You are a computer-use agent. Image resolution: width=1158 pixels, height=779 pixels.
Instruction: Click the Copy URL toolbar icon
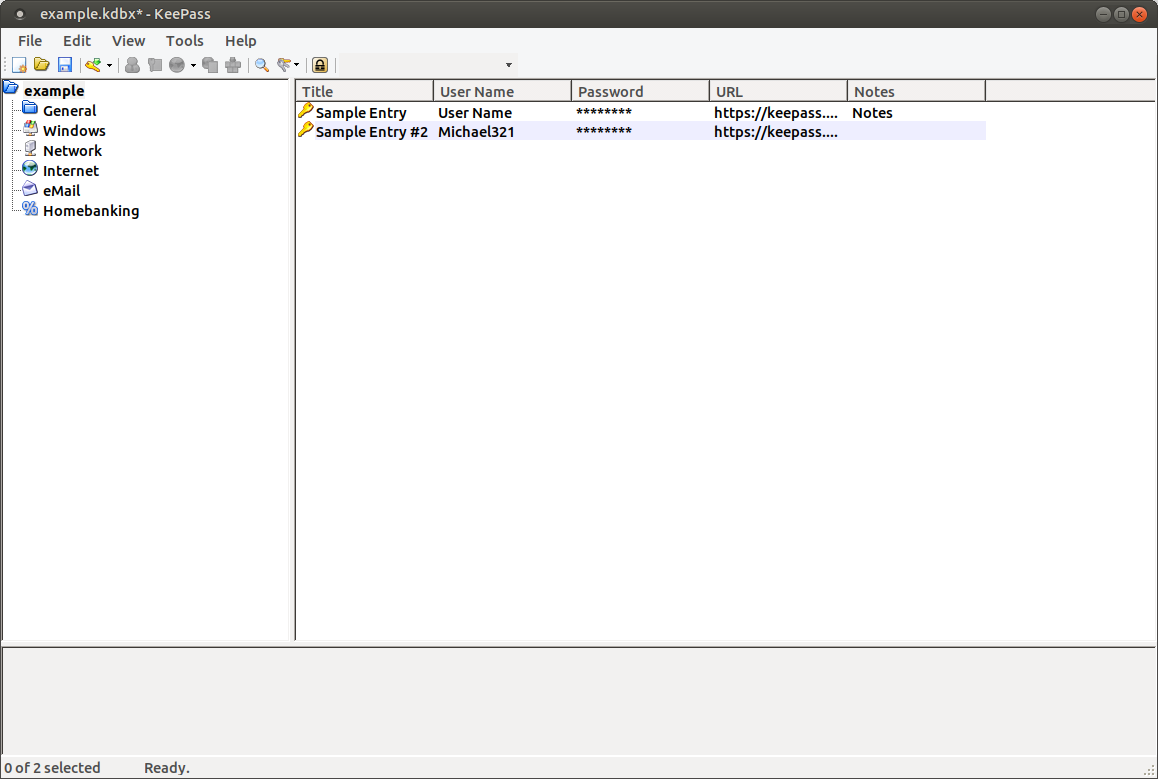click(x=210, y=65)
